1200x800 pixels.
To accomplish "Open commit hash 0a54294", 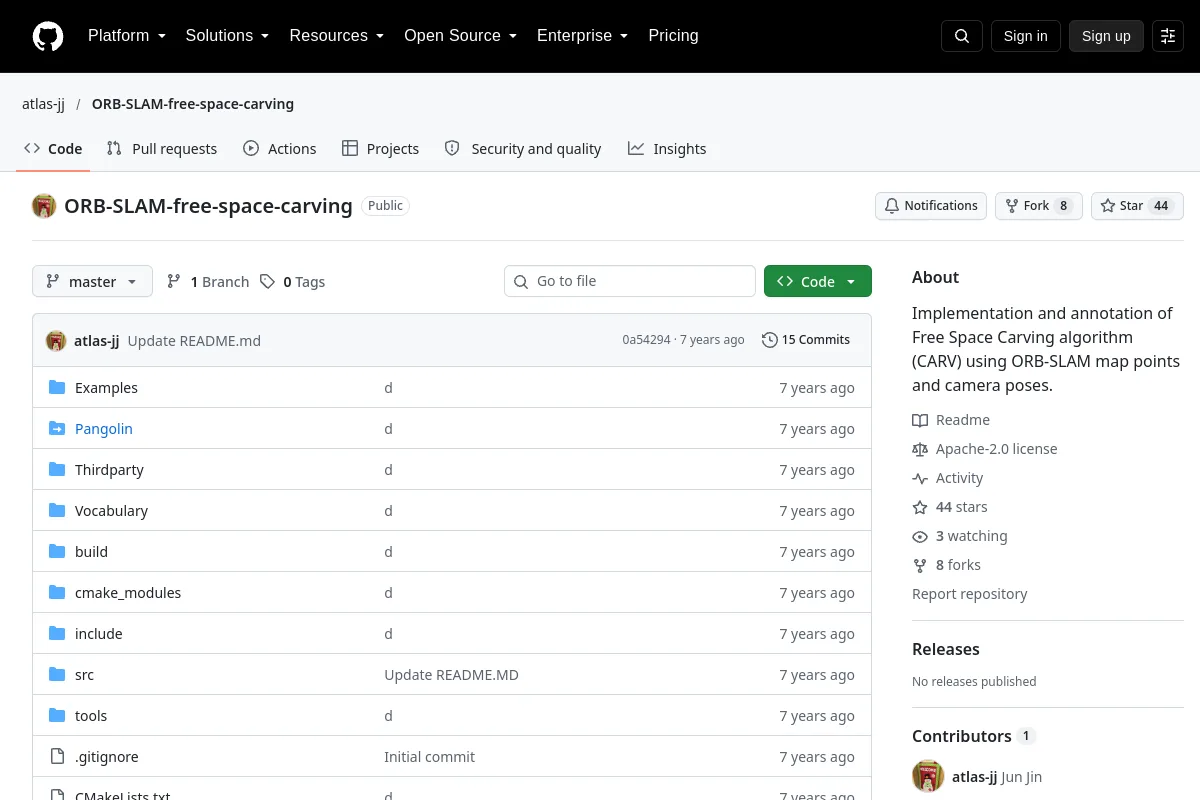I will (x=646, y=340).
